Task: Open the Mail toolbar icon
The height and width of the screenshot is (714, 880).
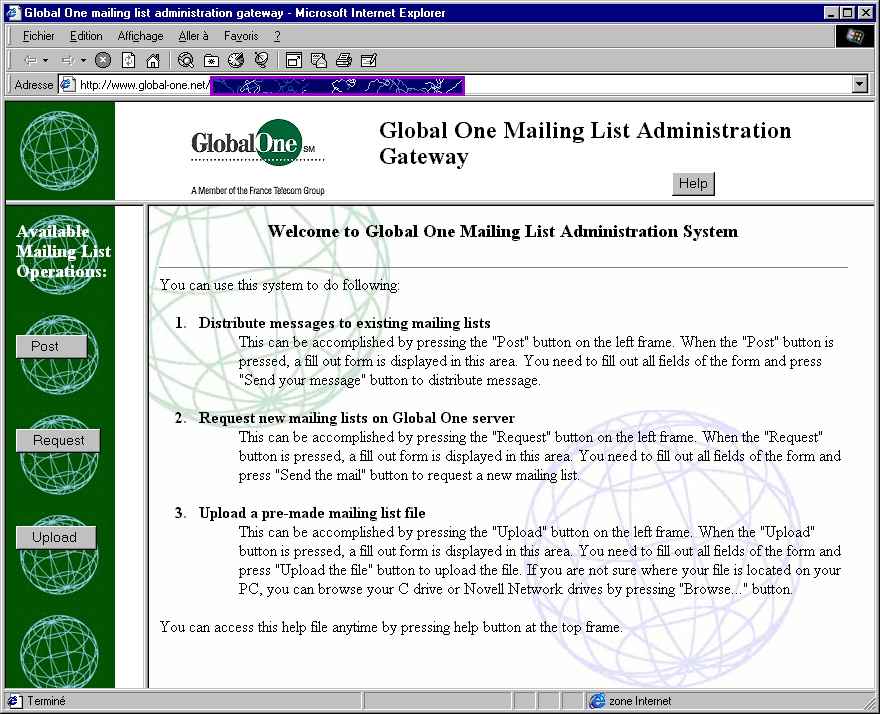Action: [x=319, y=60]
